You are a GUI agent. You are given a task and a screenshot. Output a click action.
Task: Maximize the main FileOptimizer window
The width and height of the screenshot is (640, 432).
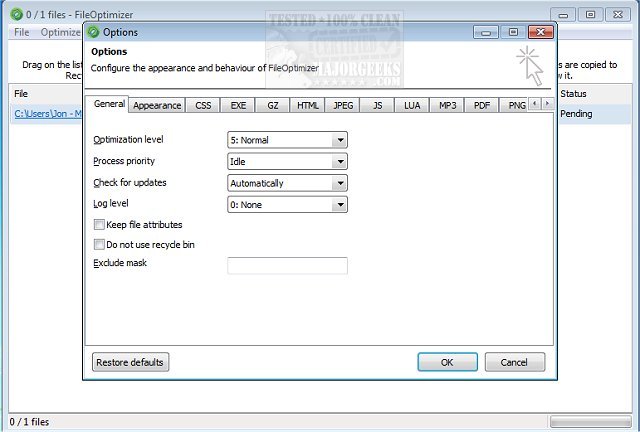click(590, 15)
